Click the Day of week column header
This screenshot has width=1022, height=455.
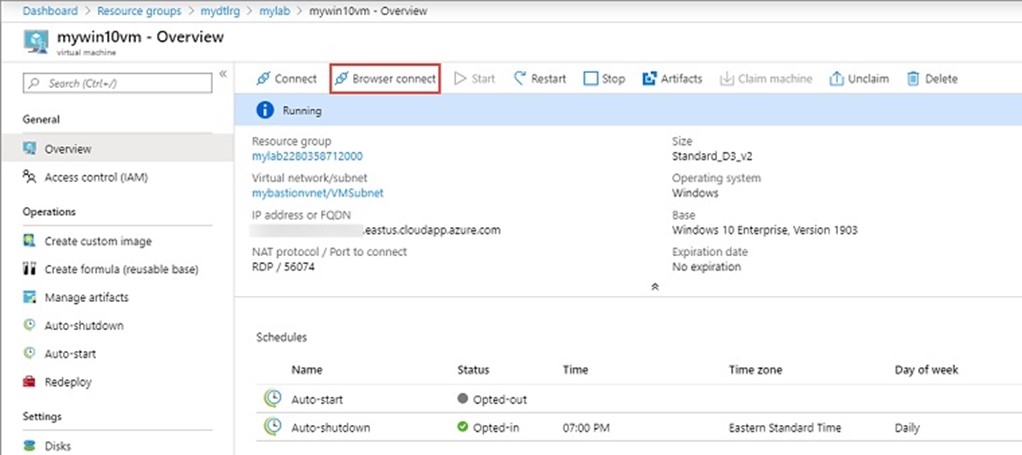[927, 370]
